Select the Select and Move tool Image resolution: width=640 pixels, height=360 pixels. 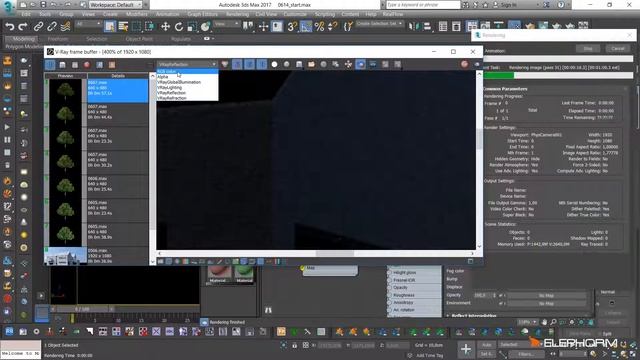pos(165,27)
